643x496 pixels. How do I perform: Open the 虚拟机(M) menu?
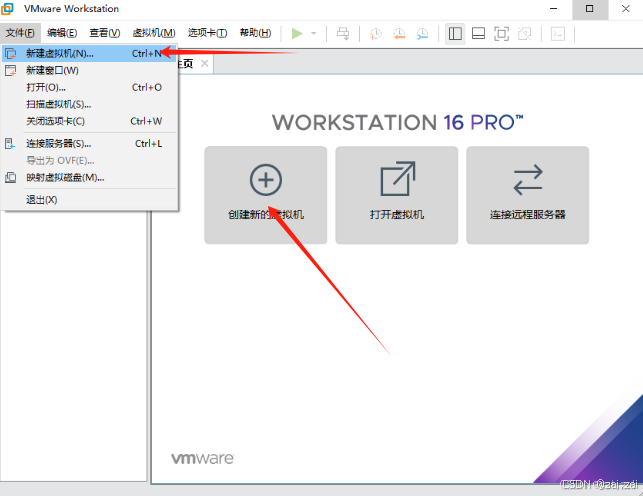pyautogui.click(x=154, y=33)
